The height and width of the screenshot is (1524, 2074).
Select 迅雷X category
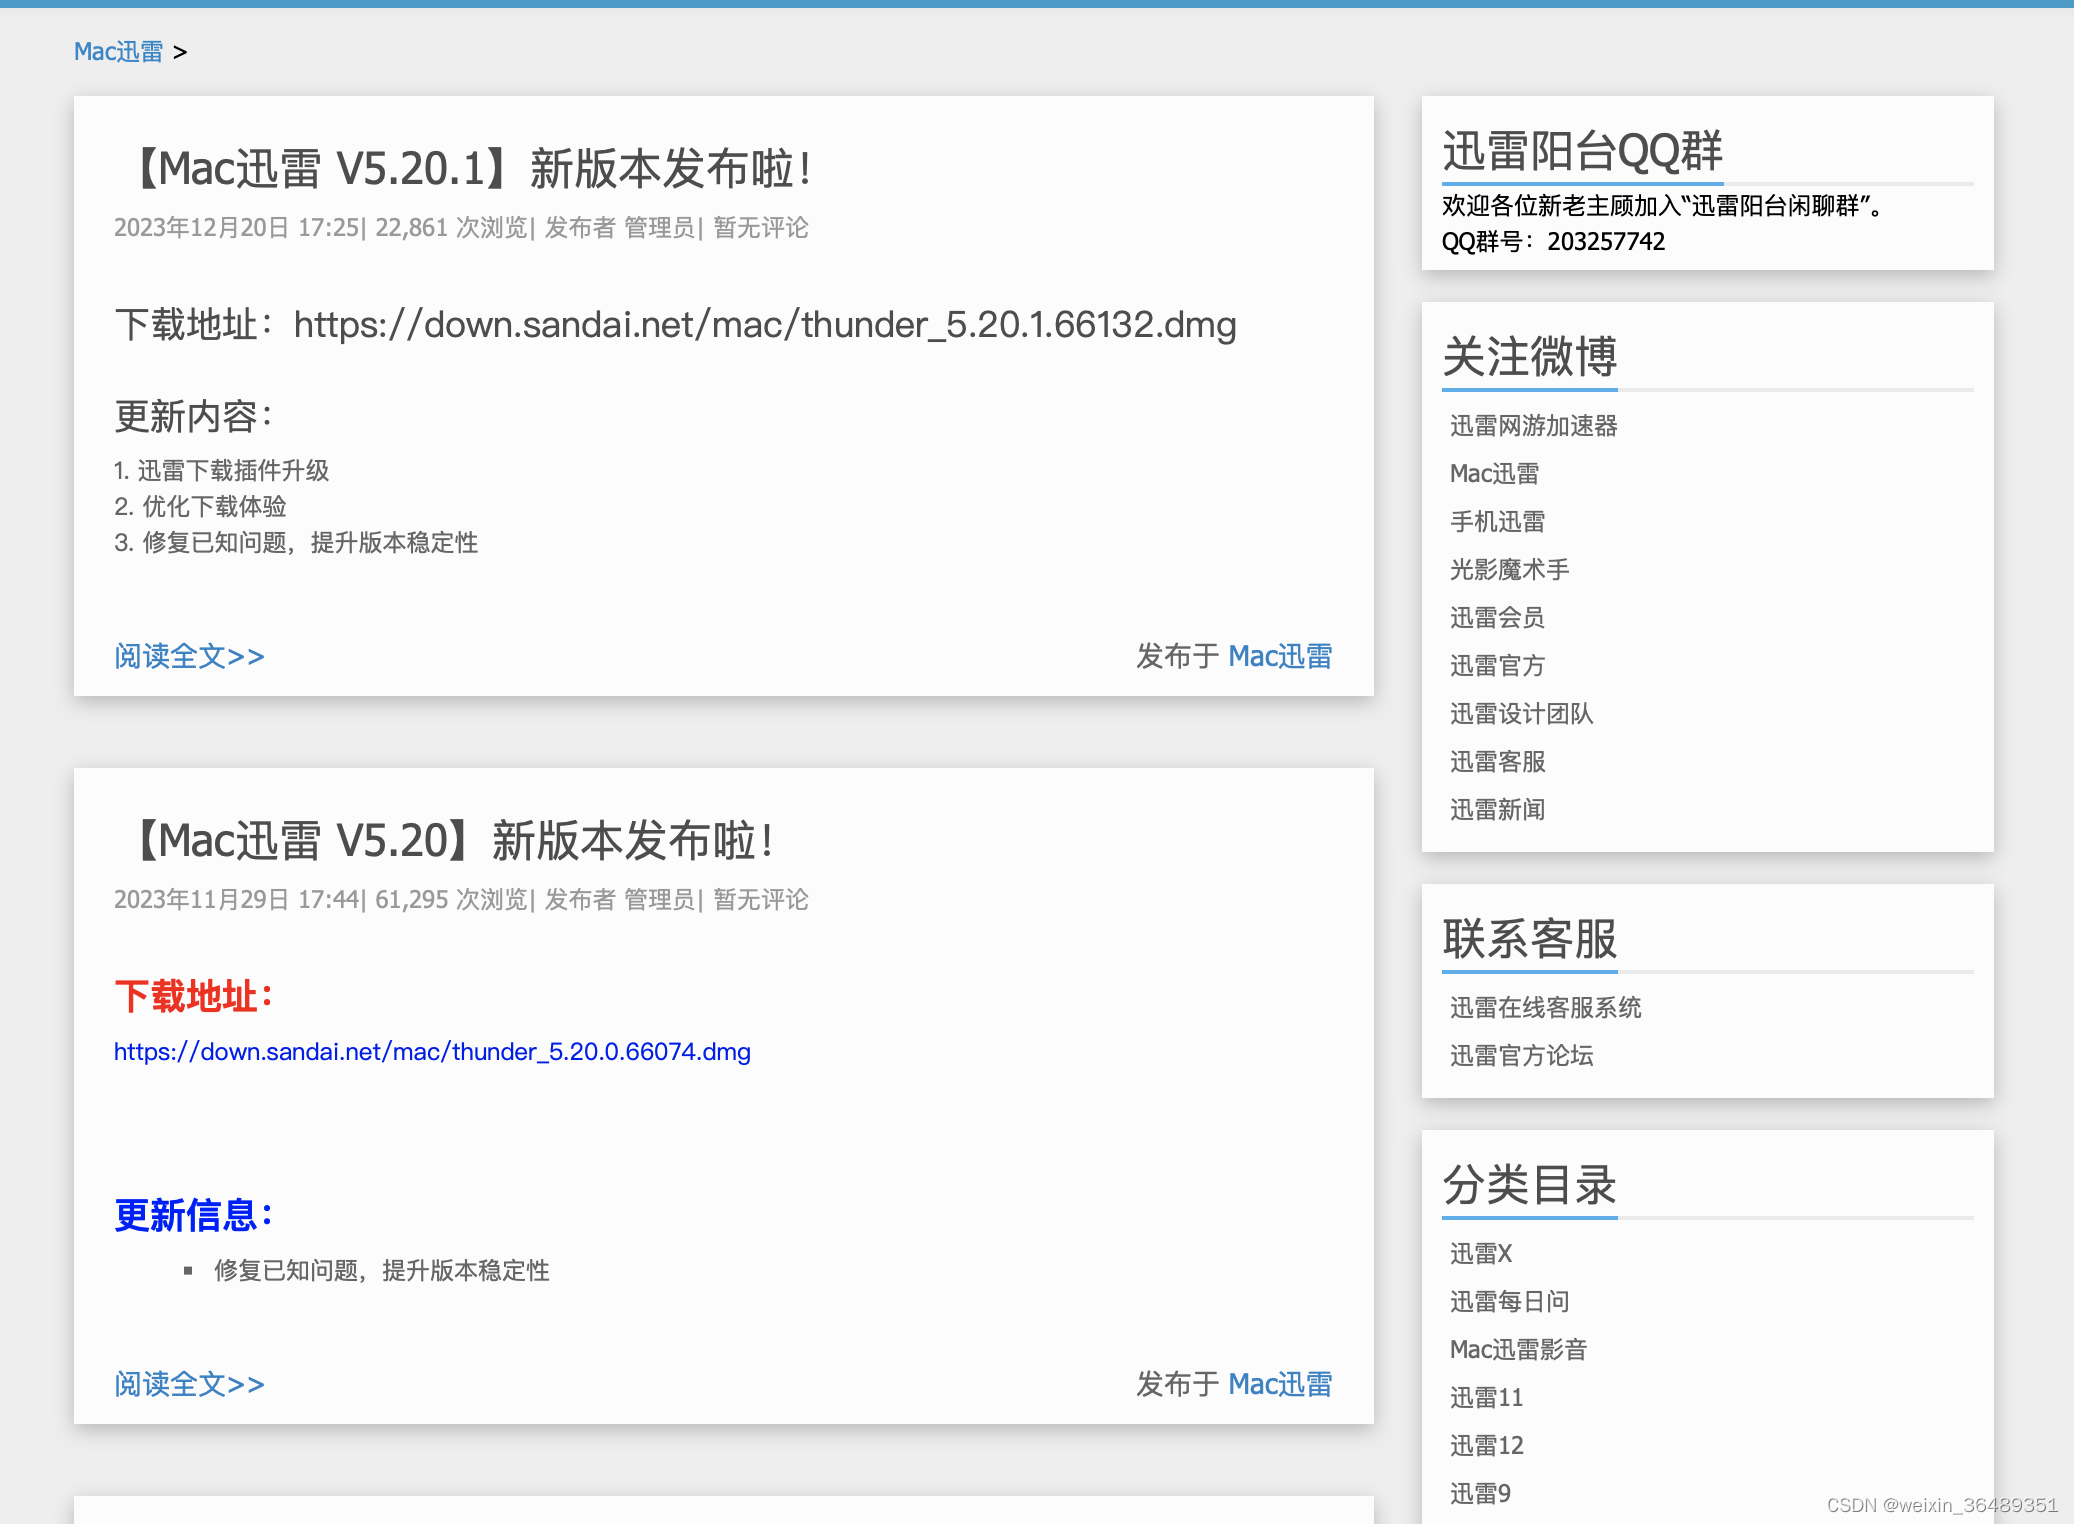(x=1481, y=1254)
